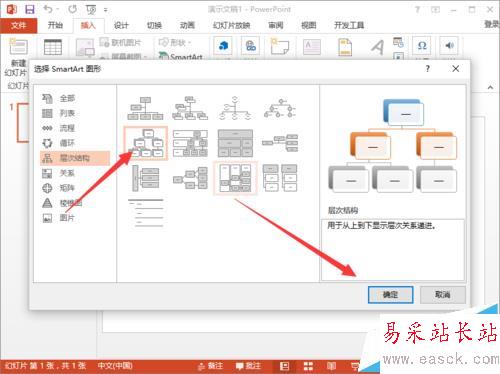500x374 pixels.
Task: Choose the Table Hierarchy layout thumbnail
Action: [x=235, y=143]
